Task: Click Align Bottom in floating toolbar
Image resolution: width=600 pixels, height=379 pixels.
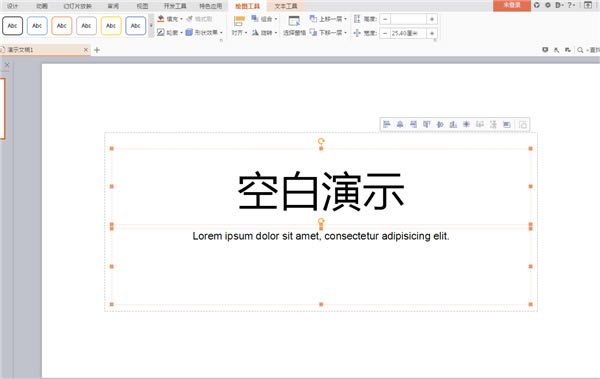Action: [x=453, y=124]
